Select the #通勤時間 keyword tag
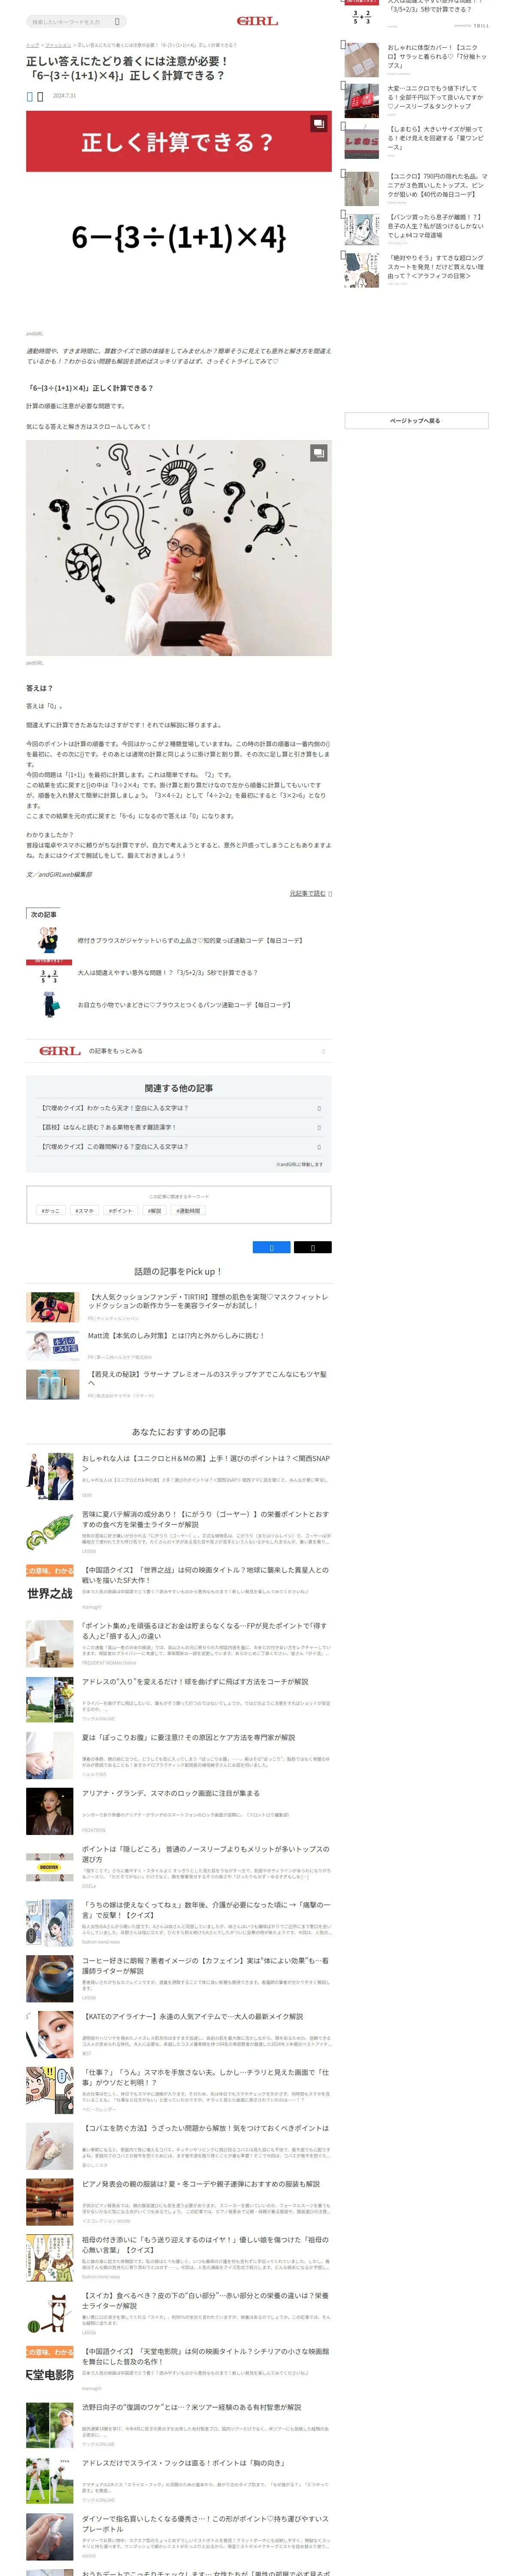Image resolution: width=515 pixels, height=2576 pixels. point(188,1211)
